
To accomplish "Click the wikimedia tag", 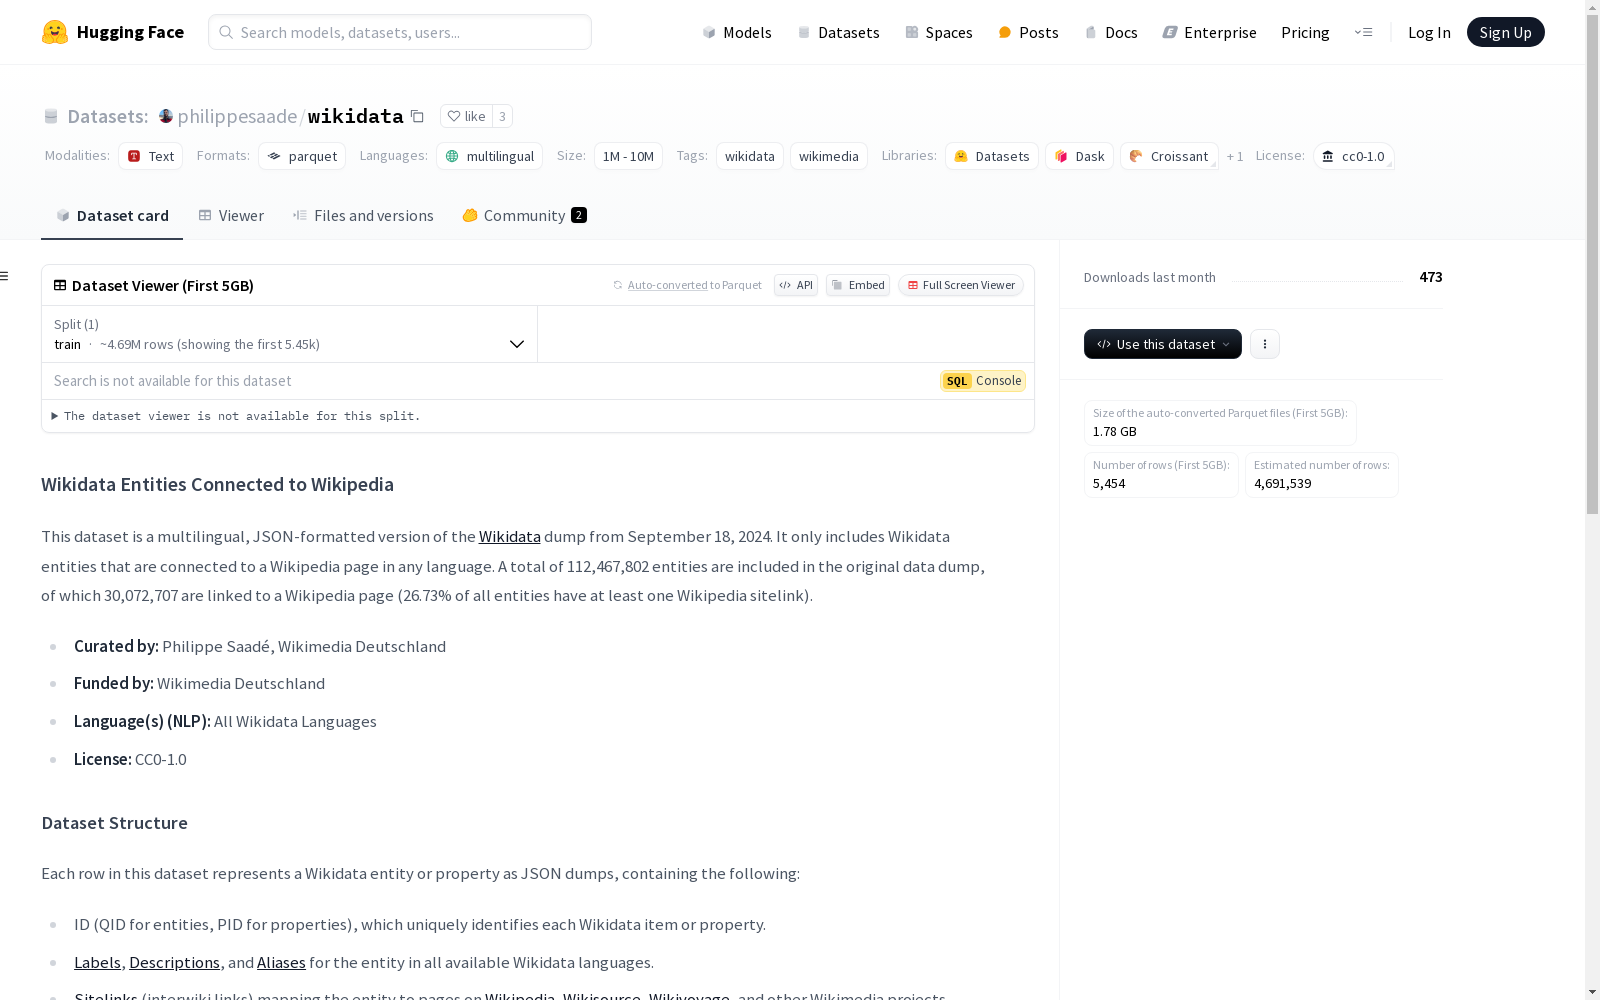I will 829,156.
